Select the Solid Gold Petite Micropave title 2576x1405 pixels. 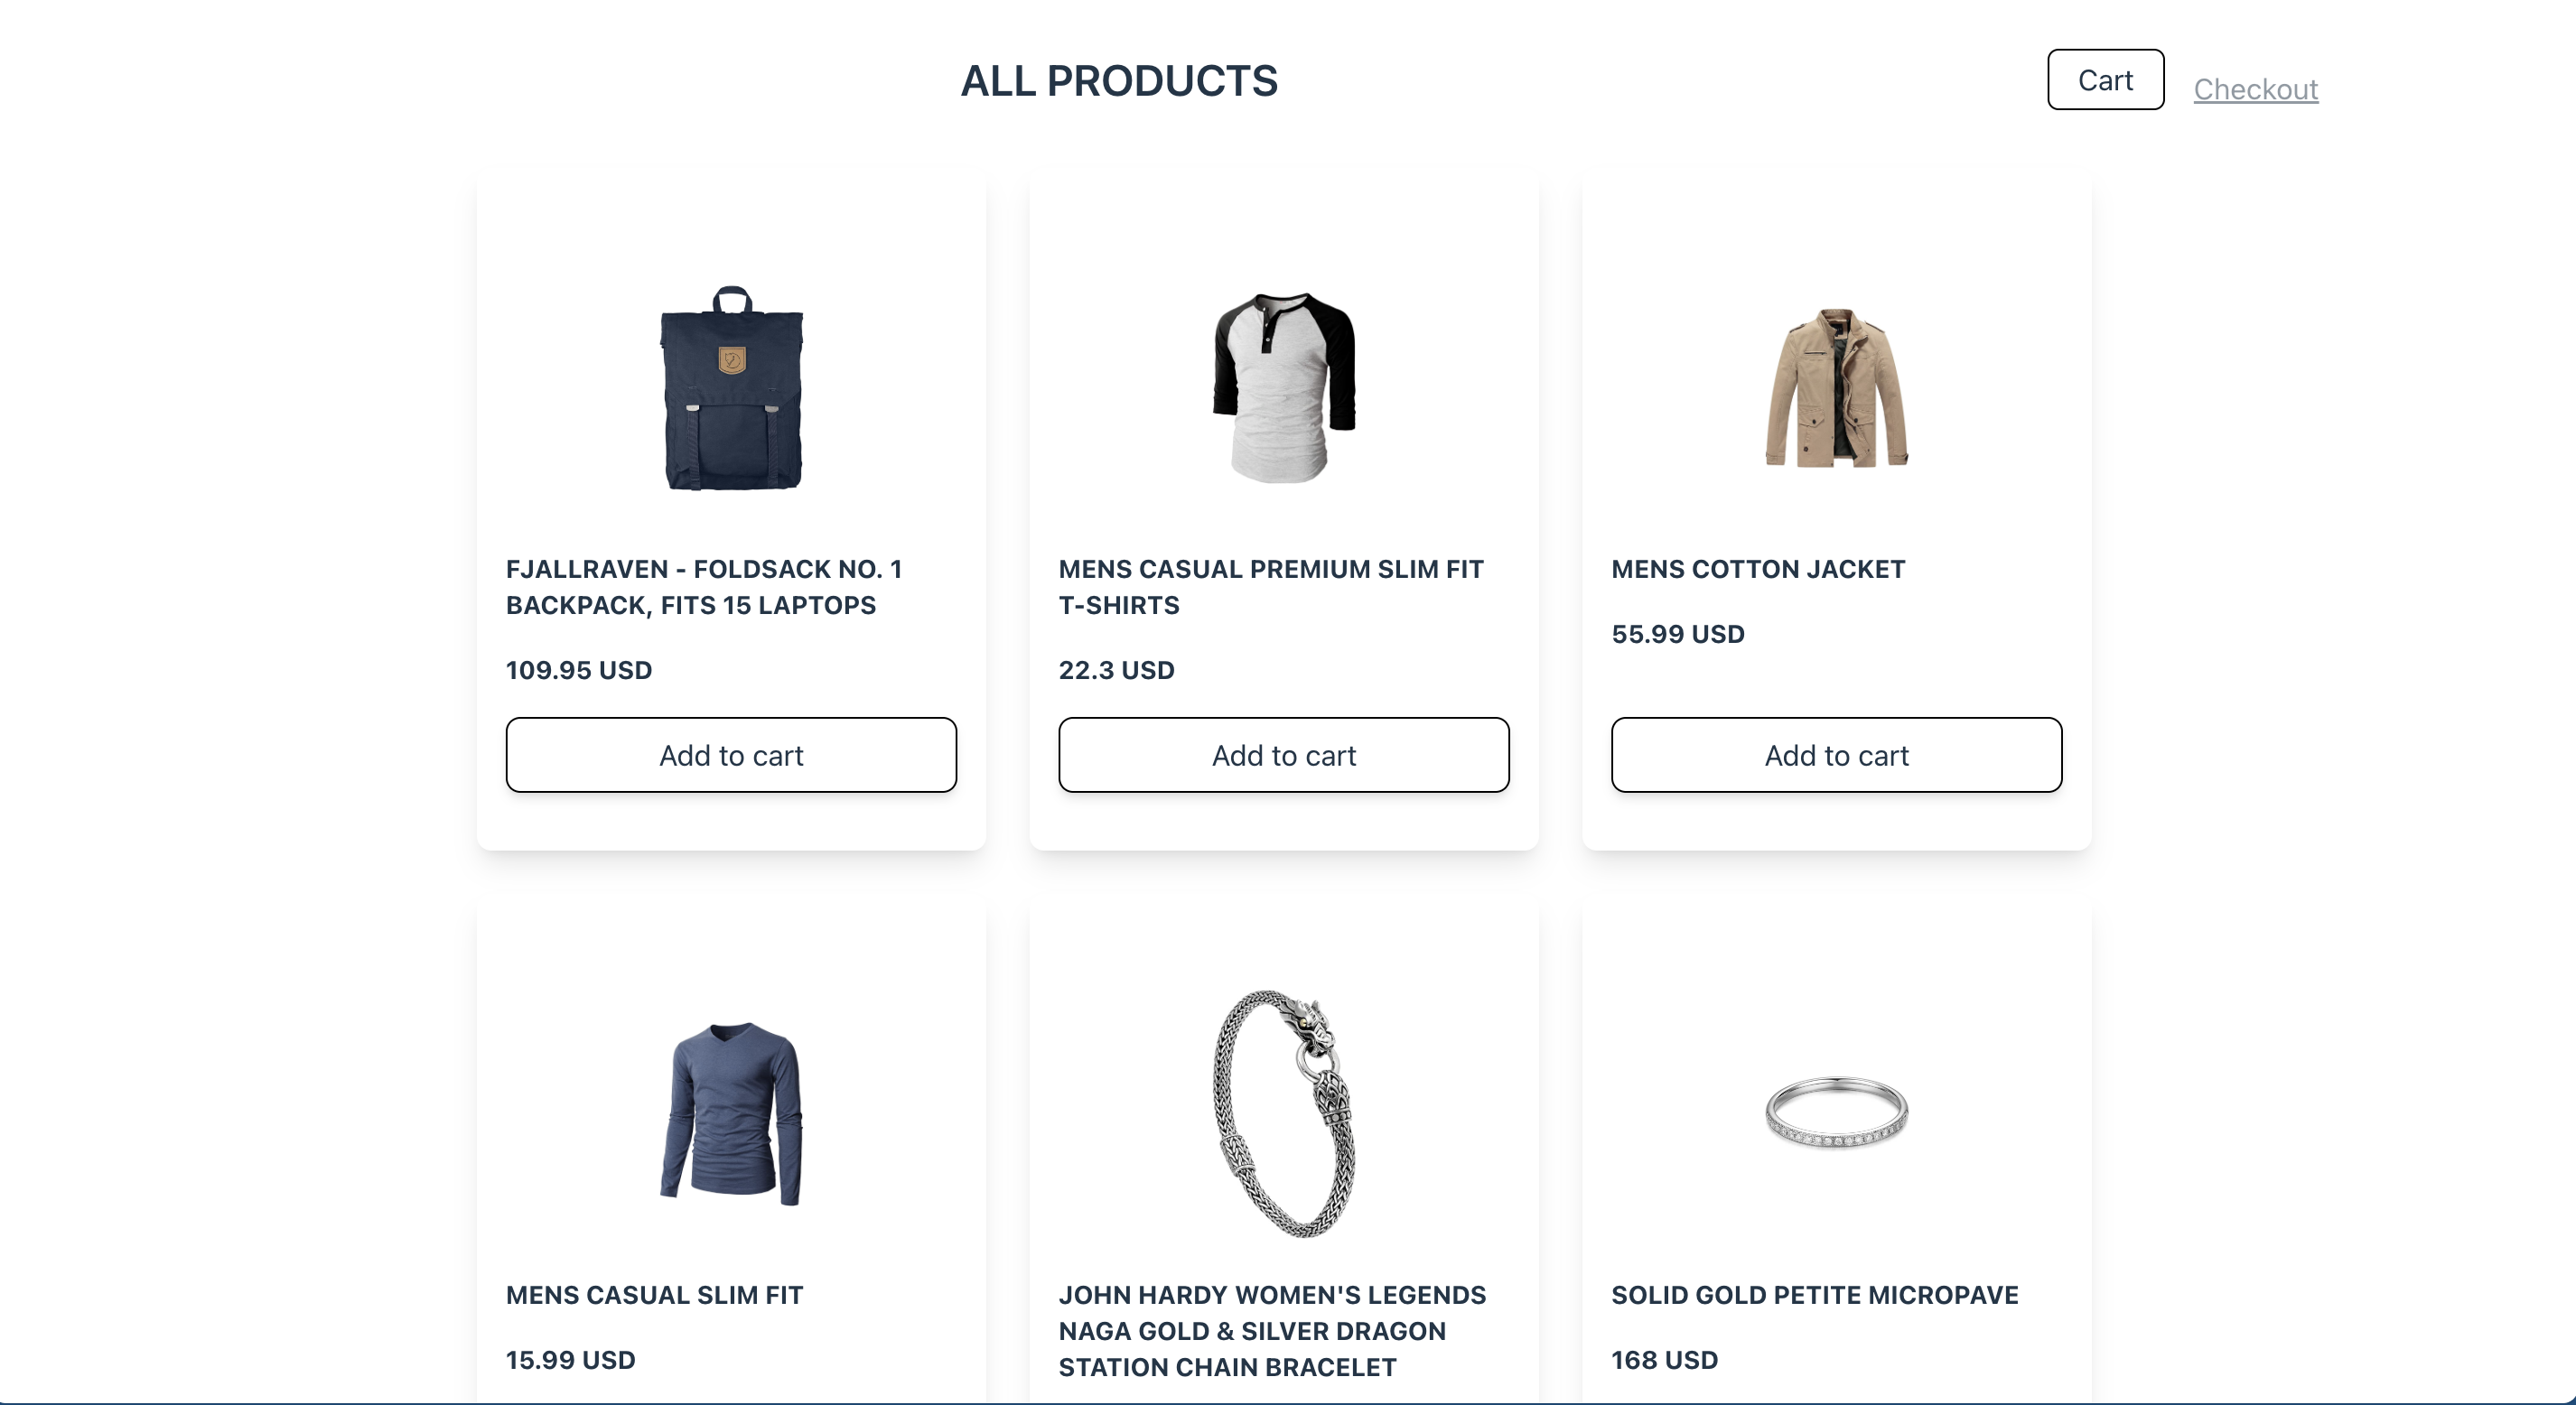[x=1814, y=1295]
